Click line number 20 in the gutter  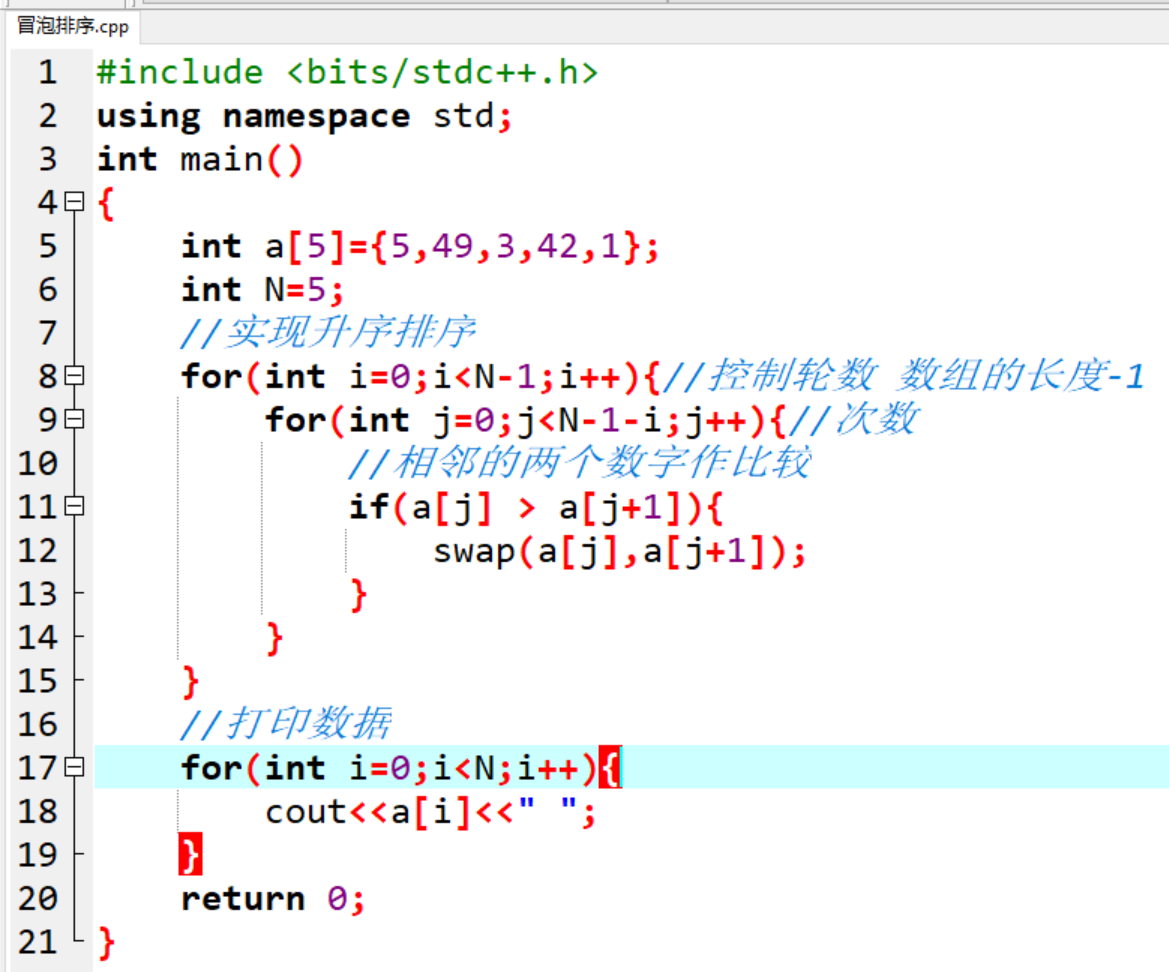click(x=38, y=899)
